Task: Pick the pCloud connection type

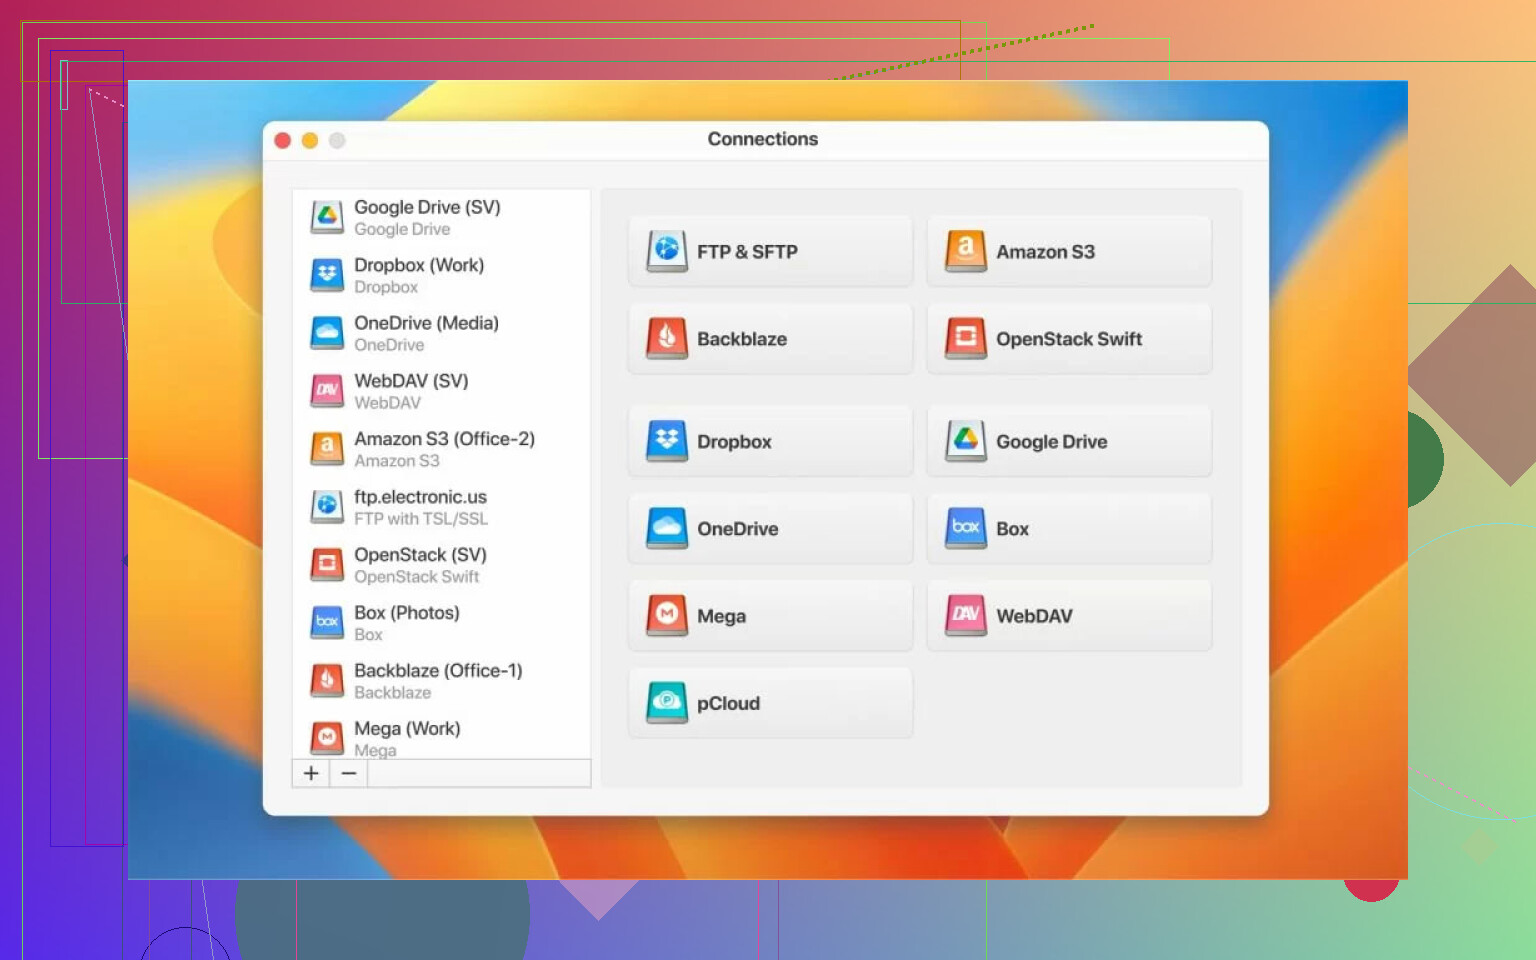Action: 770,702
